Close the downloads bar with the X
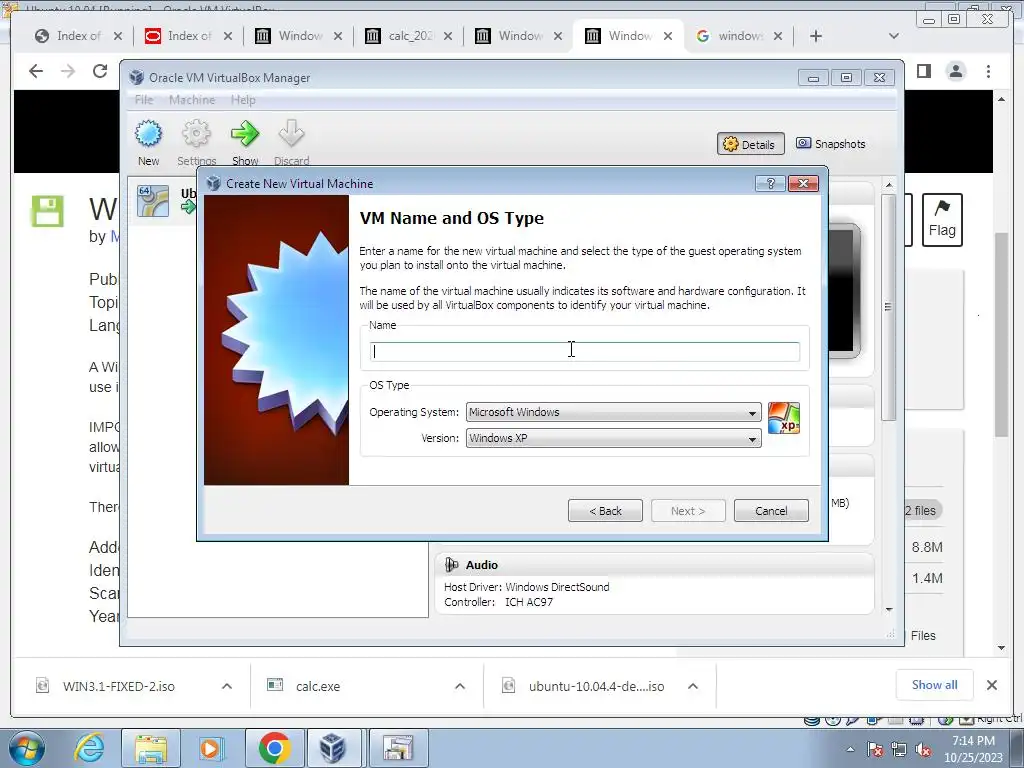This screenshot has height=768, width=1024. [992, 685]
